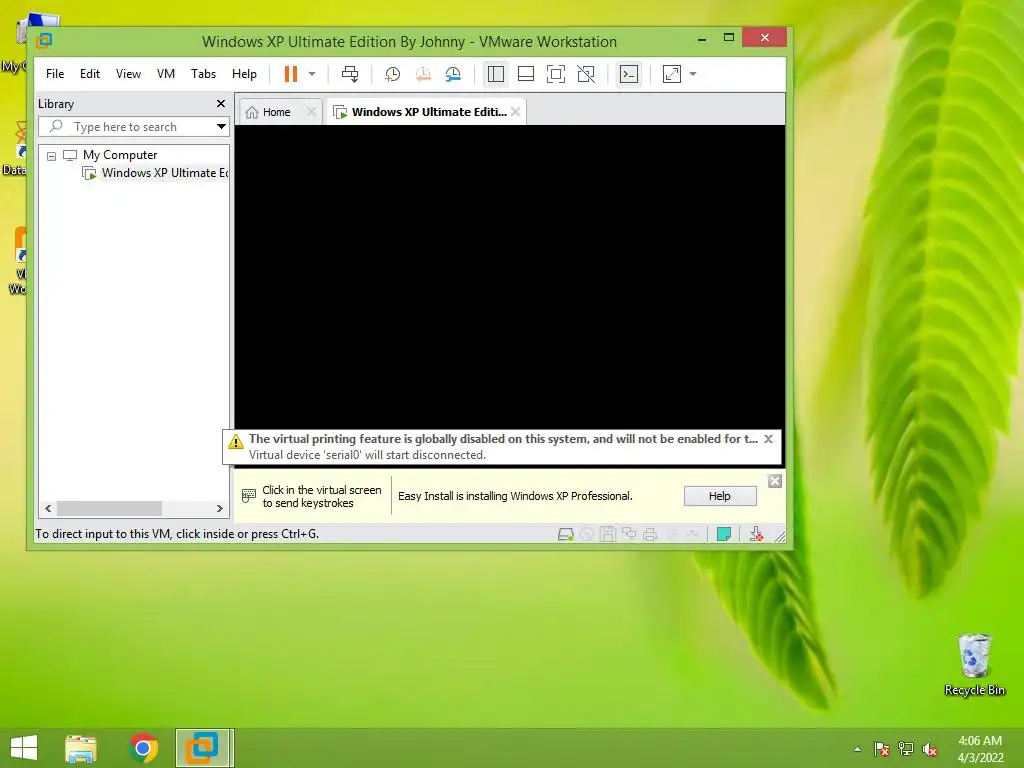Open the power options dropdown beside Pause
The height and width of the screenshot is (768, 1024).
tap(312, 74)
